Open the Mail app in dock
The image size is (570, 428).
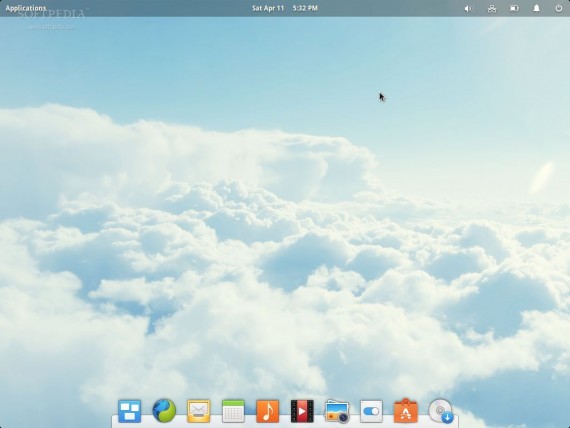coord(198,411)
